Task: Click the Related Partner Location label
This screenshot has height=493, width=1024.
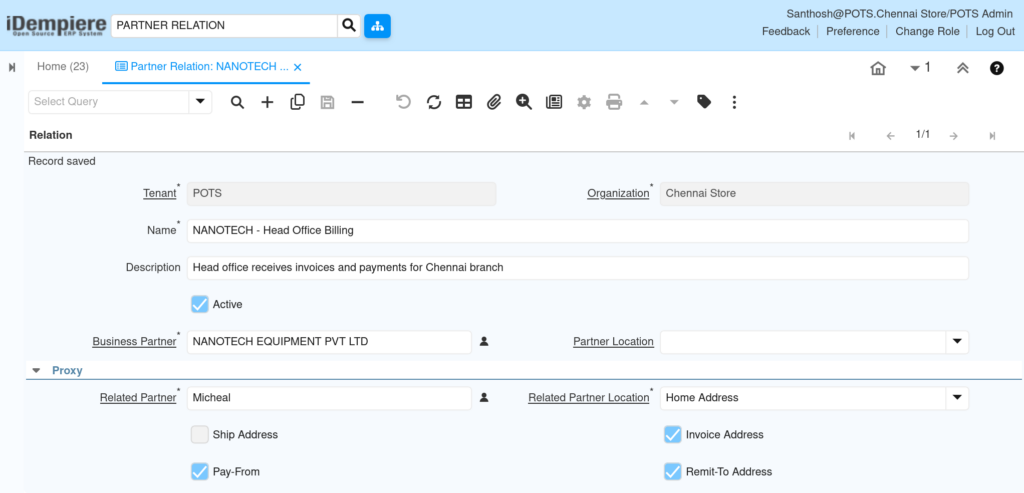Action: [588, 398]
